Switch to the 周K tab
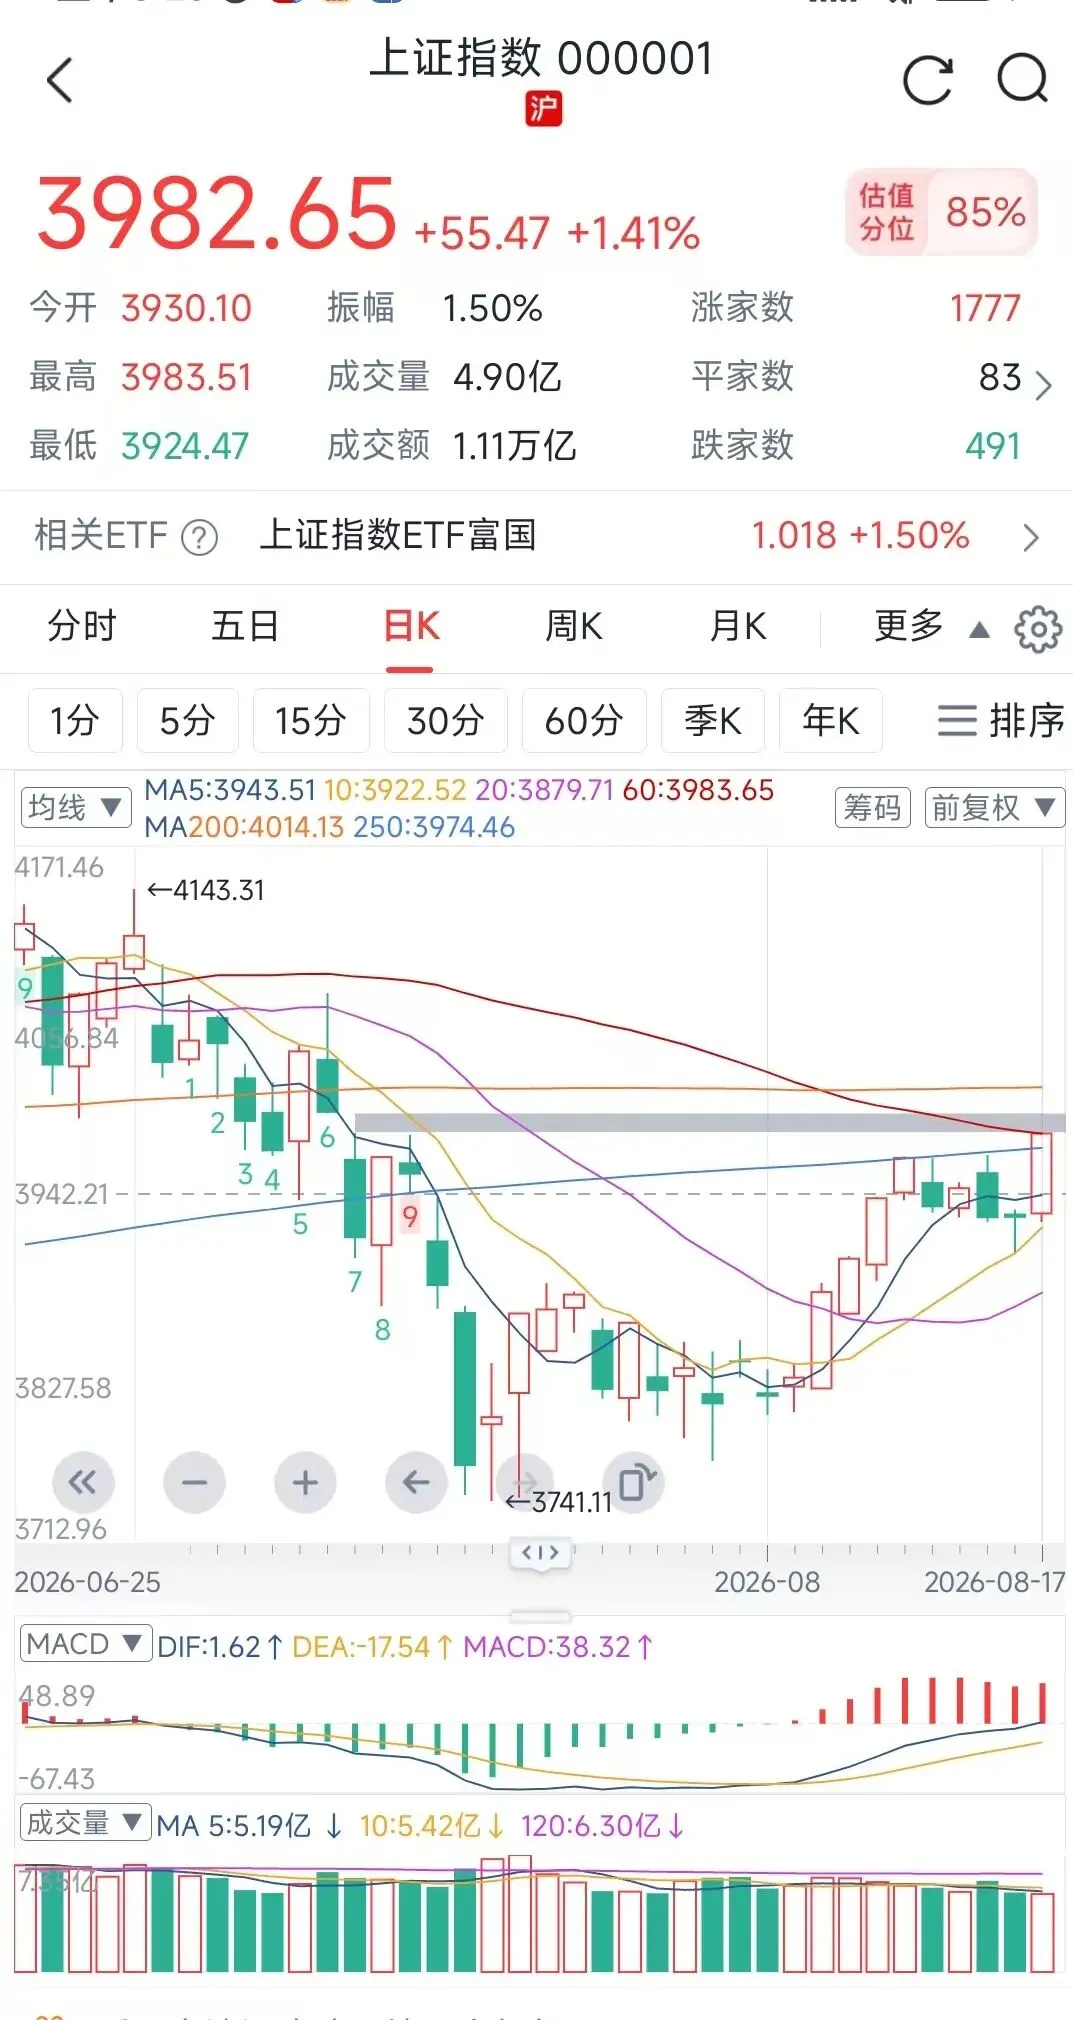 tap(573, 627)
